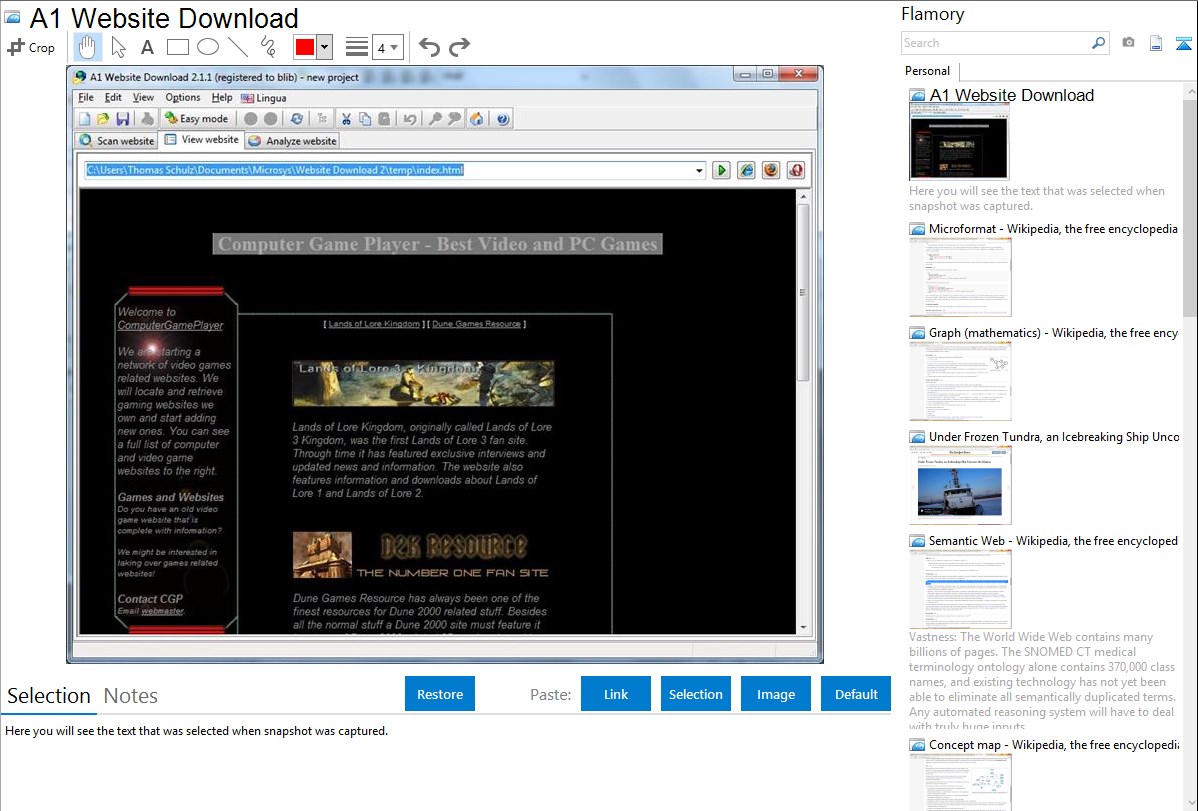The width and height of the screenshot is (1198, 811).
Task: Choose the ellipse shape tool
Action: [208, 47]
